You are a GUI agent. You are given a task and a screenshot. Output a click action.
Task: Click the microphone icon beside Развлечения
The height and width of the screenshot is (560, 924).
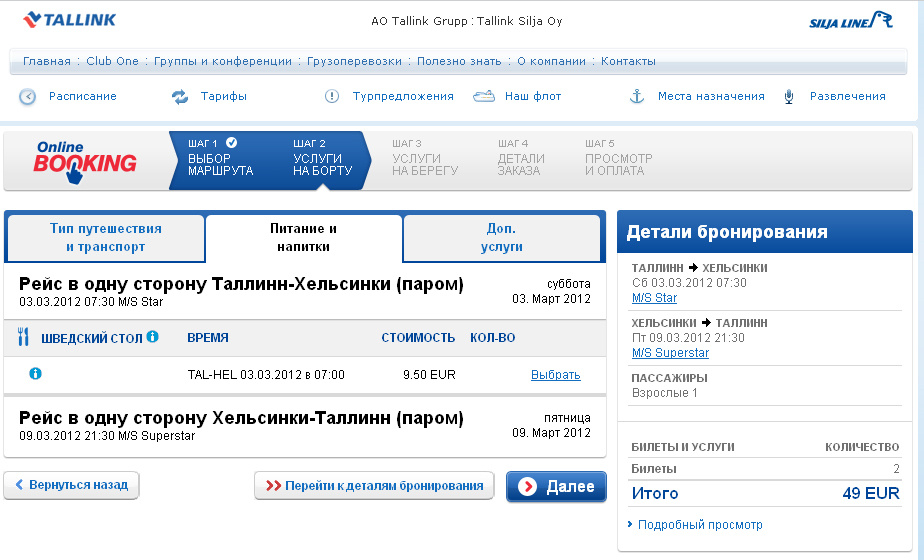coord(789,97)
